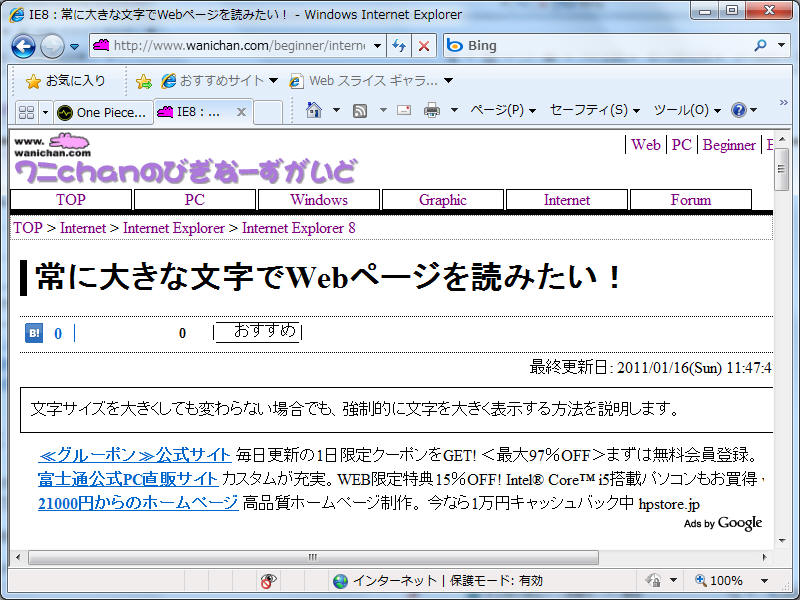Click the horizontal scrollbar right arrow
Viewport: 800px width, 600px height.
pyautogui.click(x=764, y=557)
